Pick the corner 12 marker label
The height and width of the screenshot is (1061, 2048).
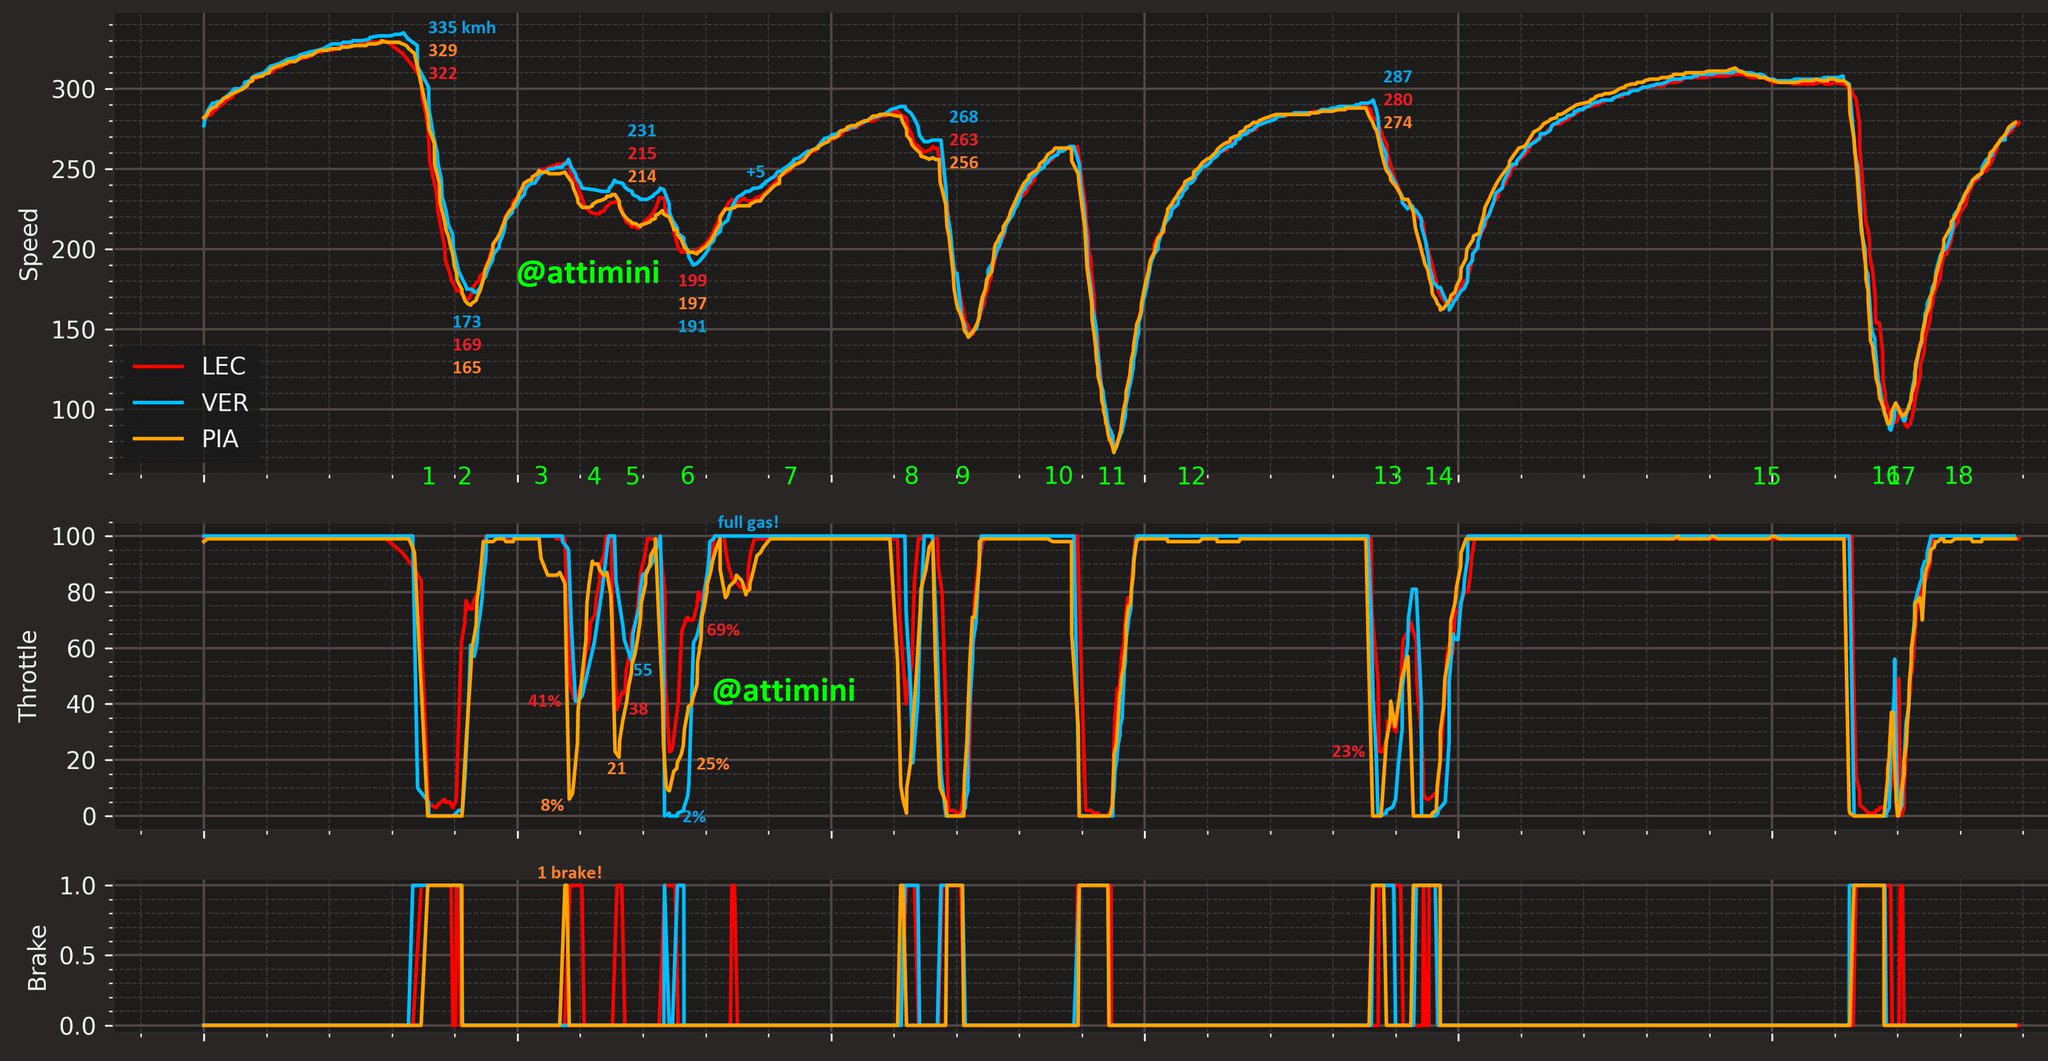point(1190,476)
